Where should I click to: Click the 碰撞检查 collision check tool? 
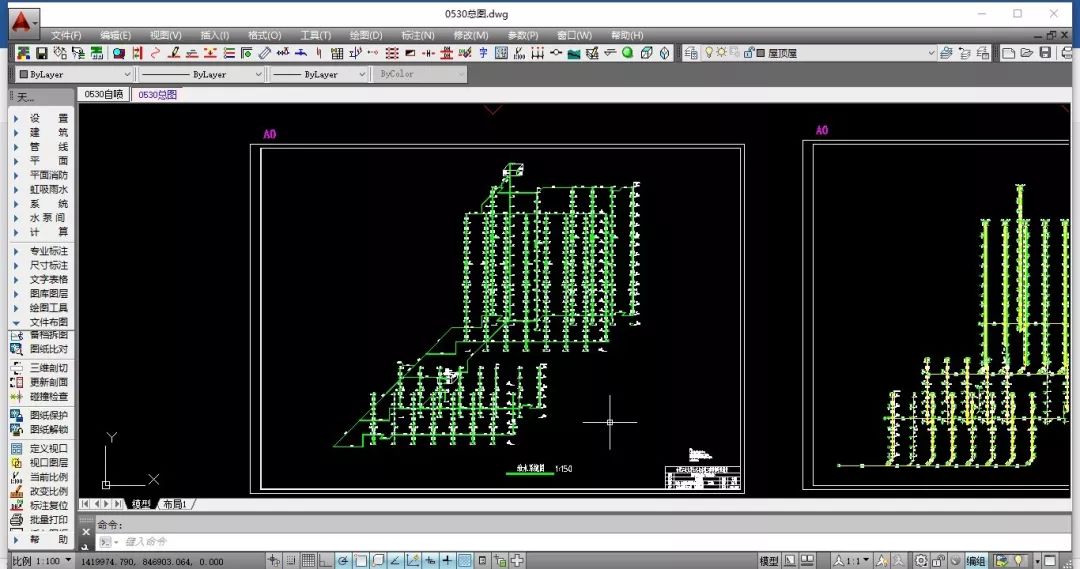(x=39, y=397)
